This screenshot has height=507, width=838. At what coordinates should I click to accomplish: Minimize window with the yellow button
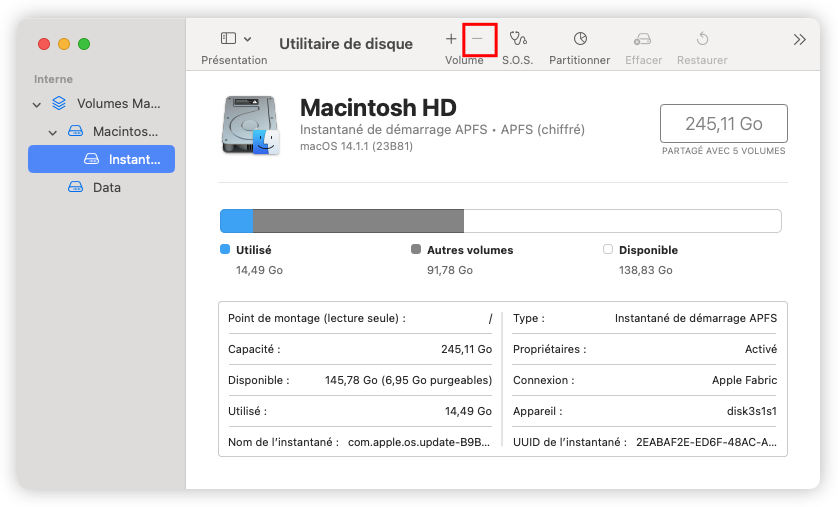(64, 44)
